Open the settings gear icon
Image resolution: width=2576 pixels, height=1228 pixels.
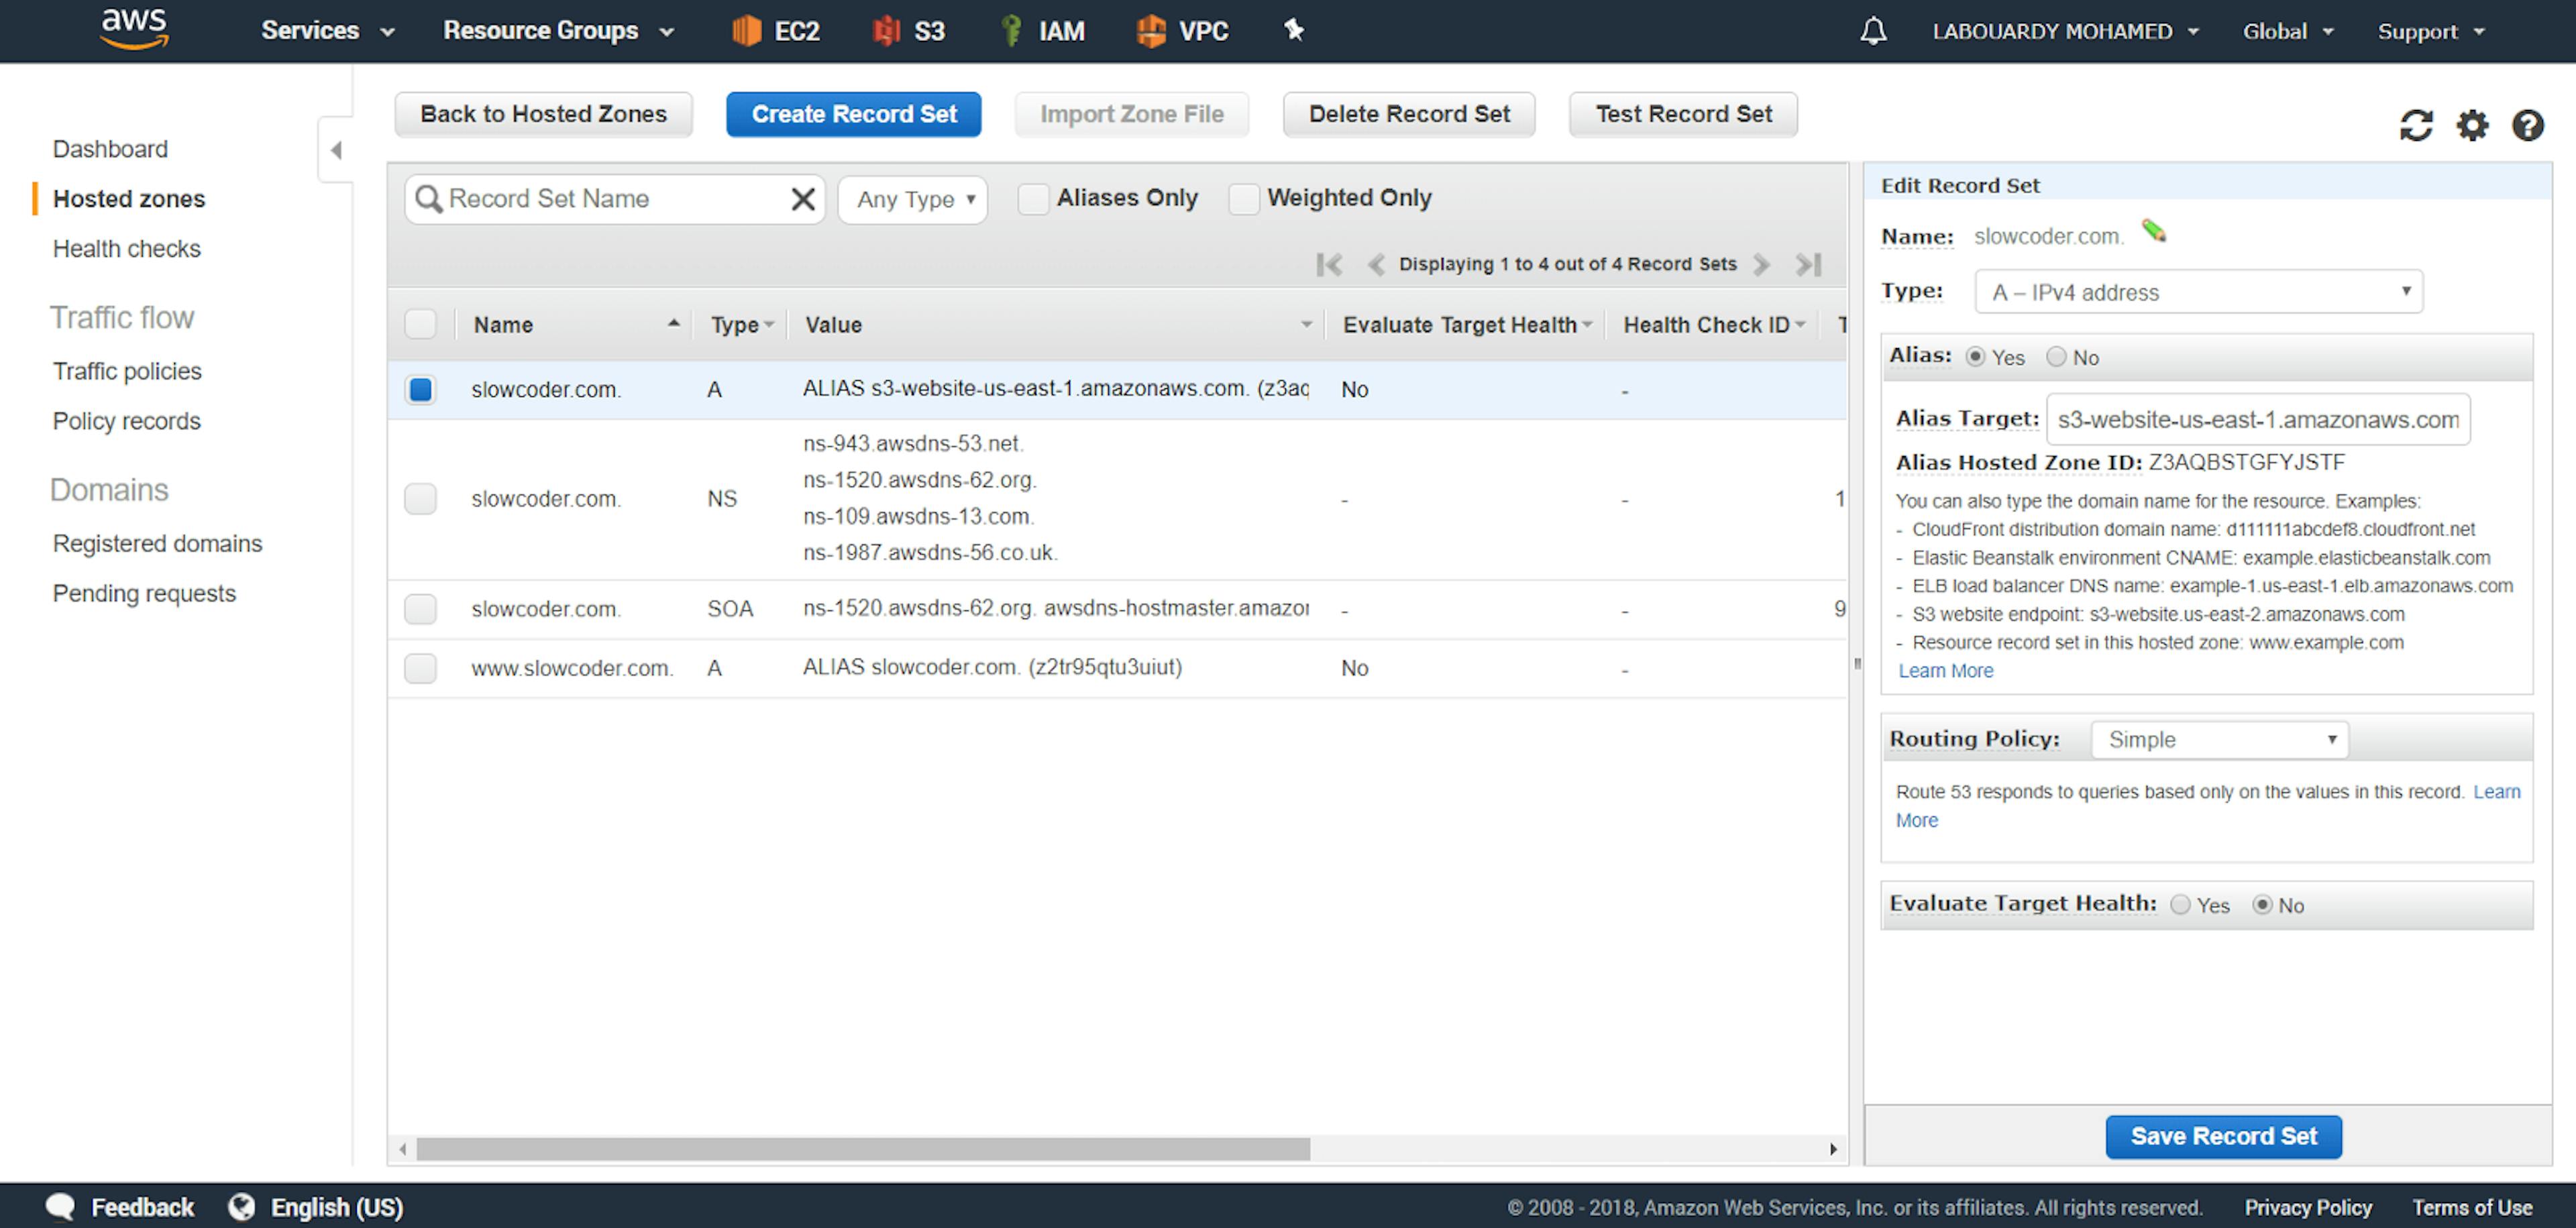[x=2472, y=126]
